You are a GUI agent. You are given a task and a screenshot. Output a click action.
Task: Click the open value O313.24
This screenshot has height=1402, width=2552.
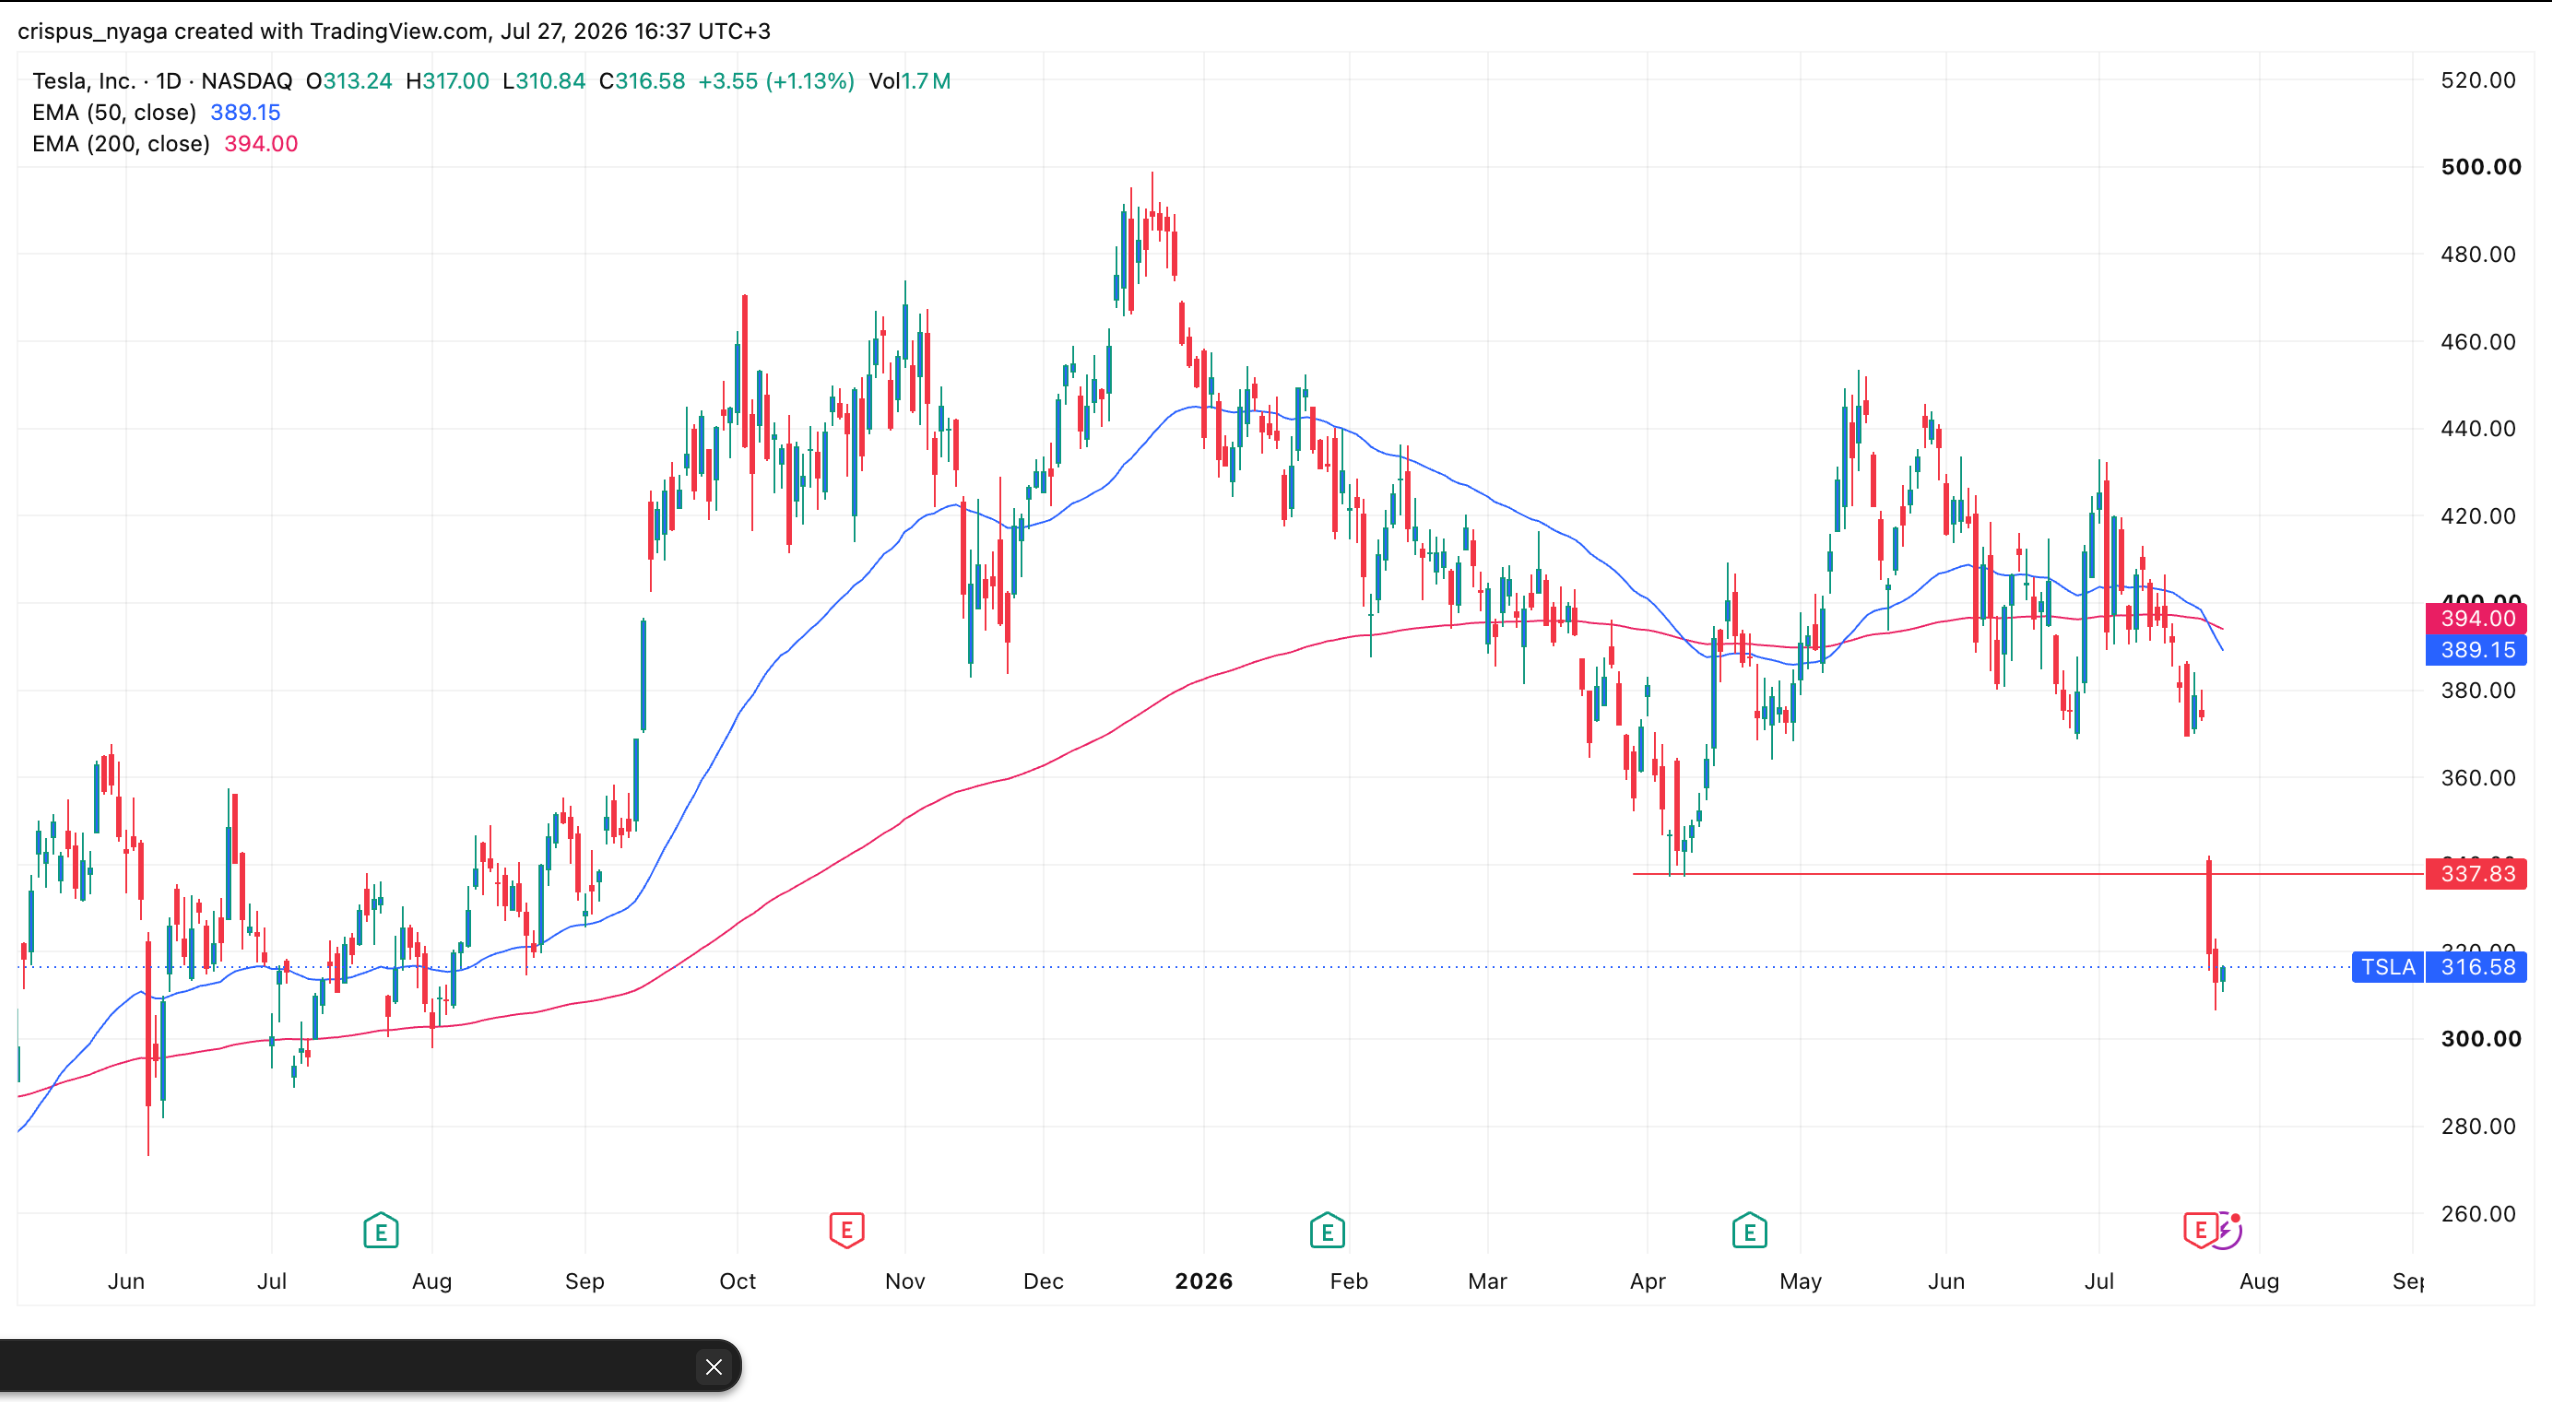(349, 81)
